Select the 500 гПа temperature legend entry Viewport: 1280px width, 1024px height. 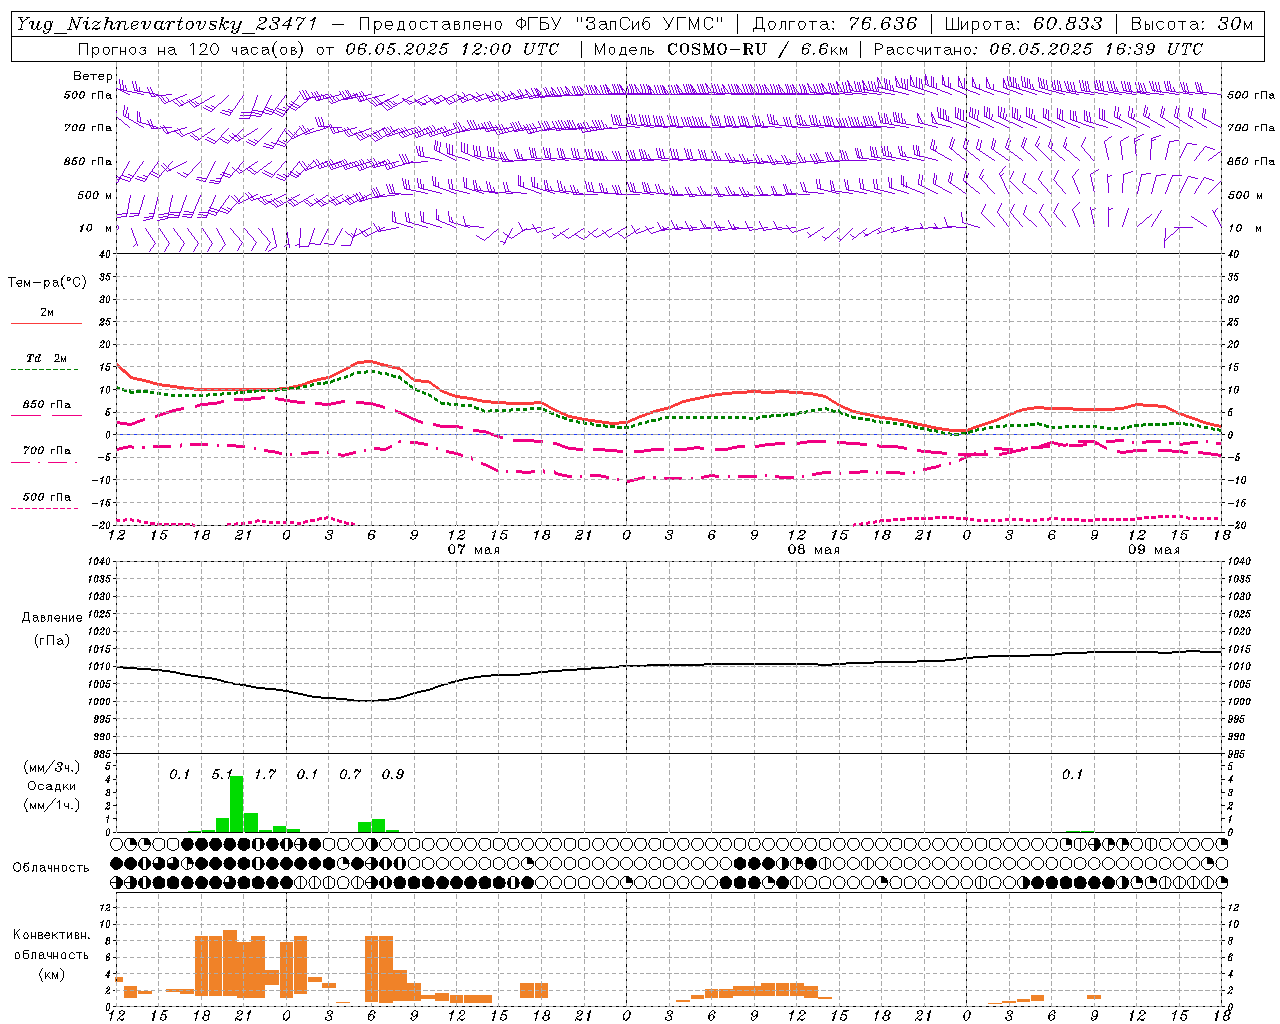pos(47,497)
